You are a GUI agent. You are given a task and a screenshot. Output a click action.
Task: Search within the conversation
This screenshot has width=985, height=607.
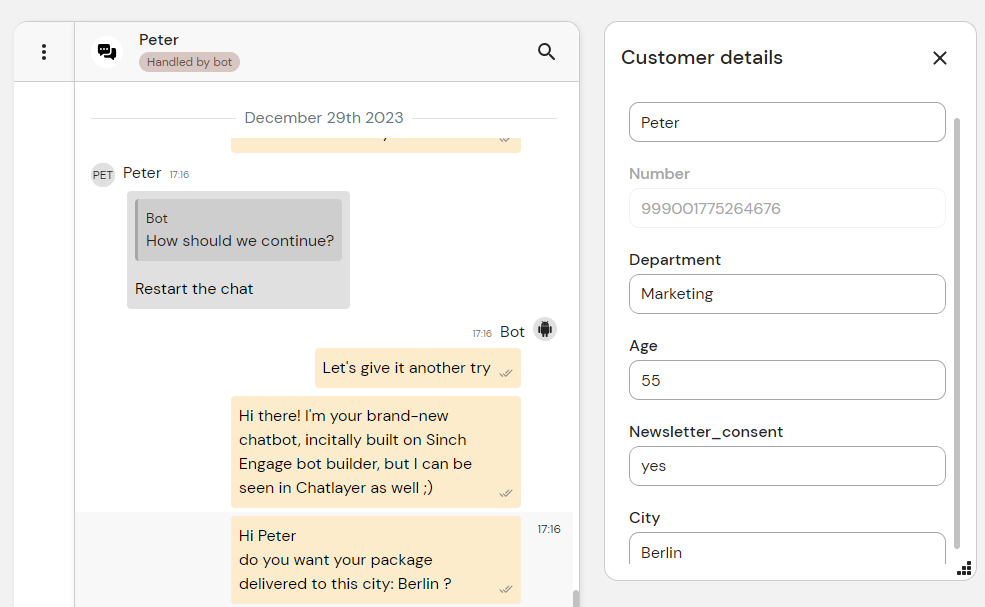[546, 52]
